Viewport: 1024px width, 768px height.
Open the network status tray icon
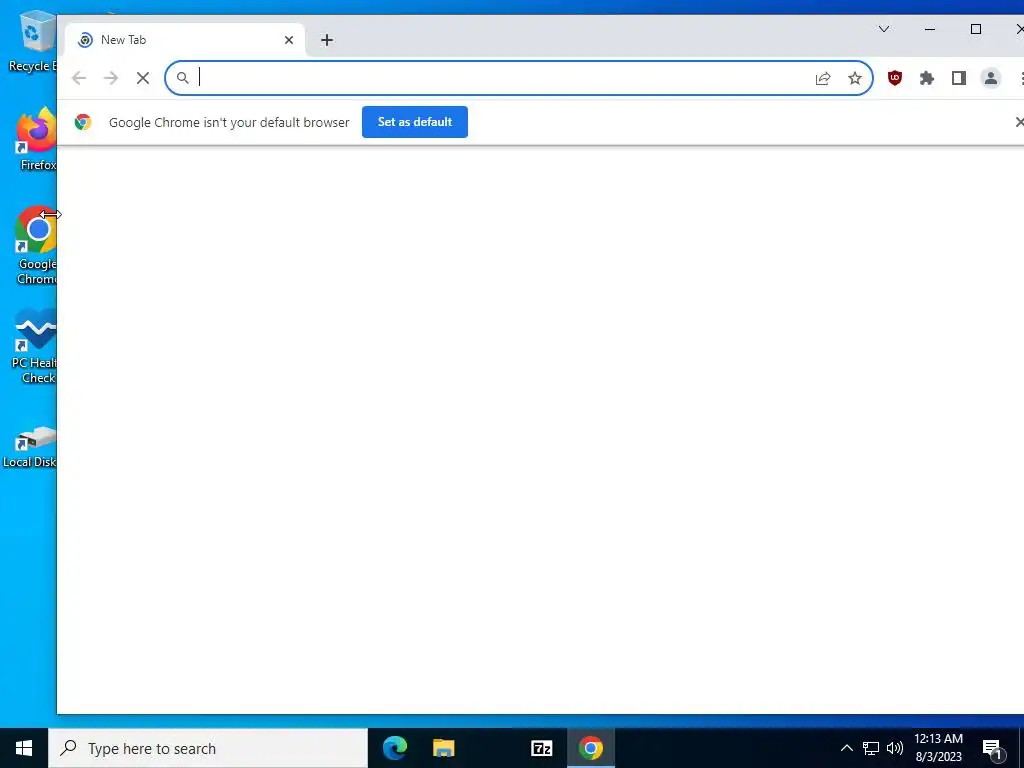pos(871,748)
